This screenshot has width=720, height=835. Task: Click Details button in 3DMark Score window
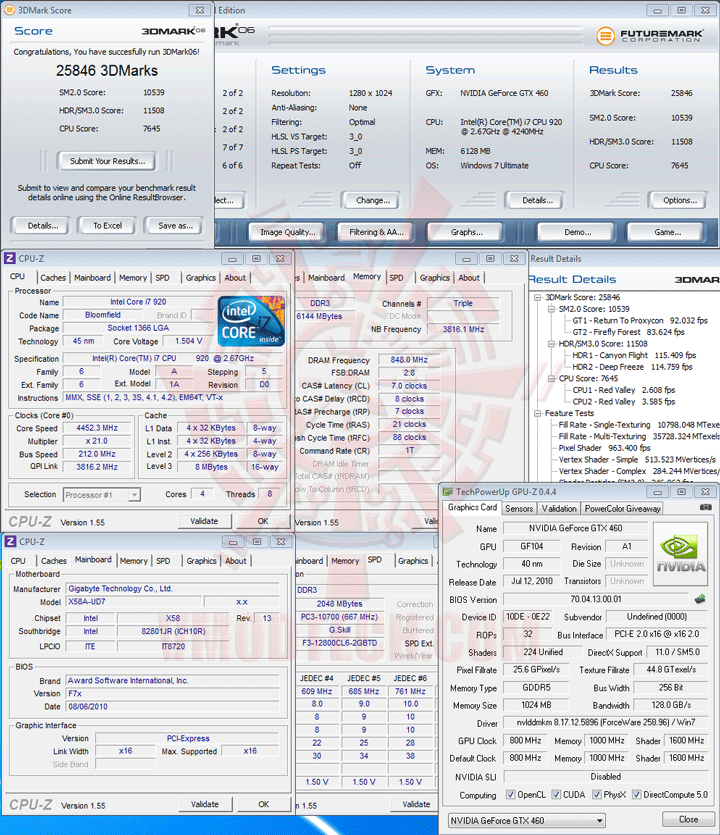(x=42, y=226)
